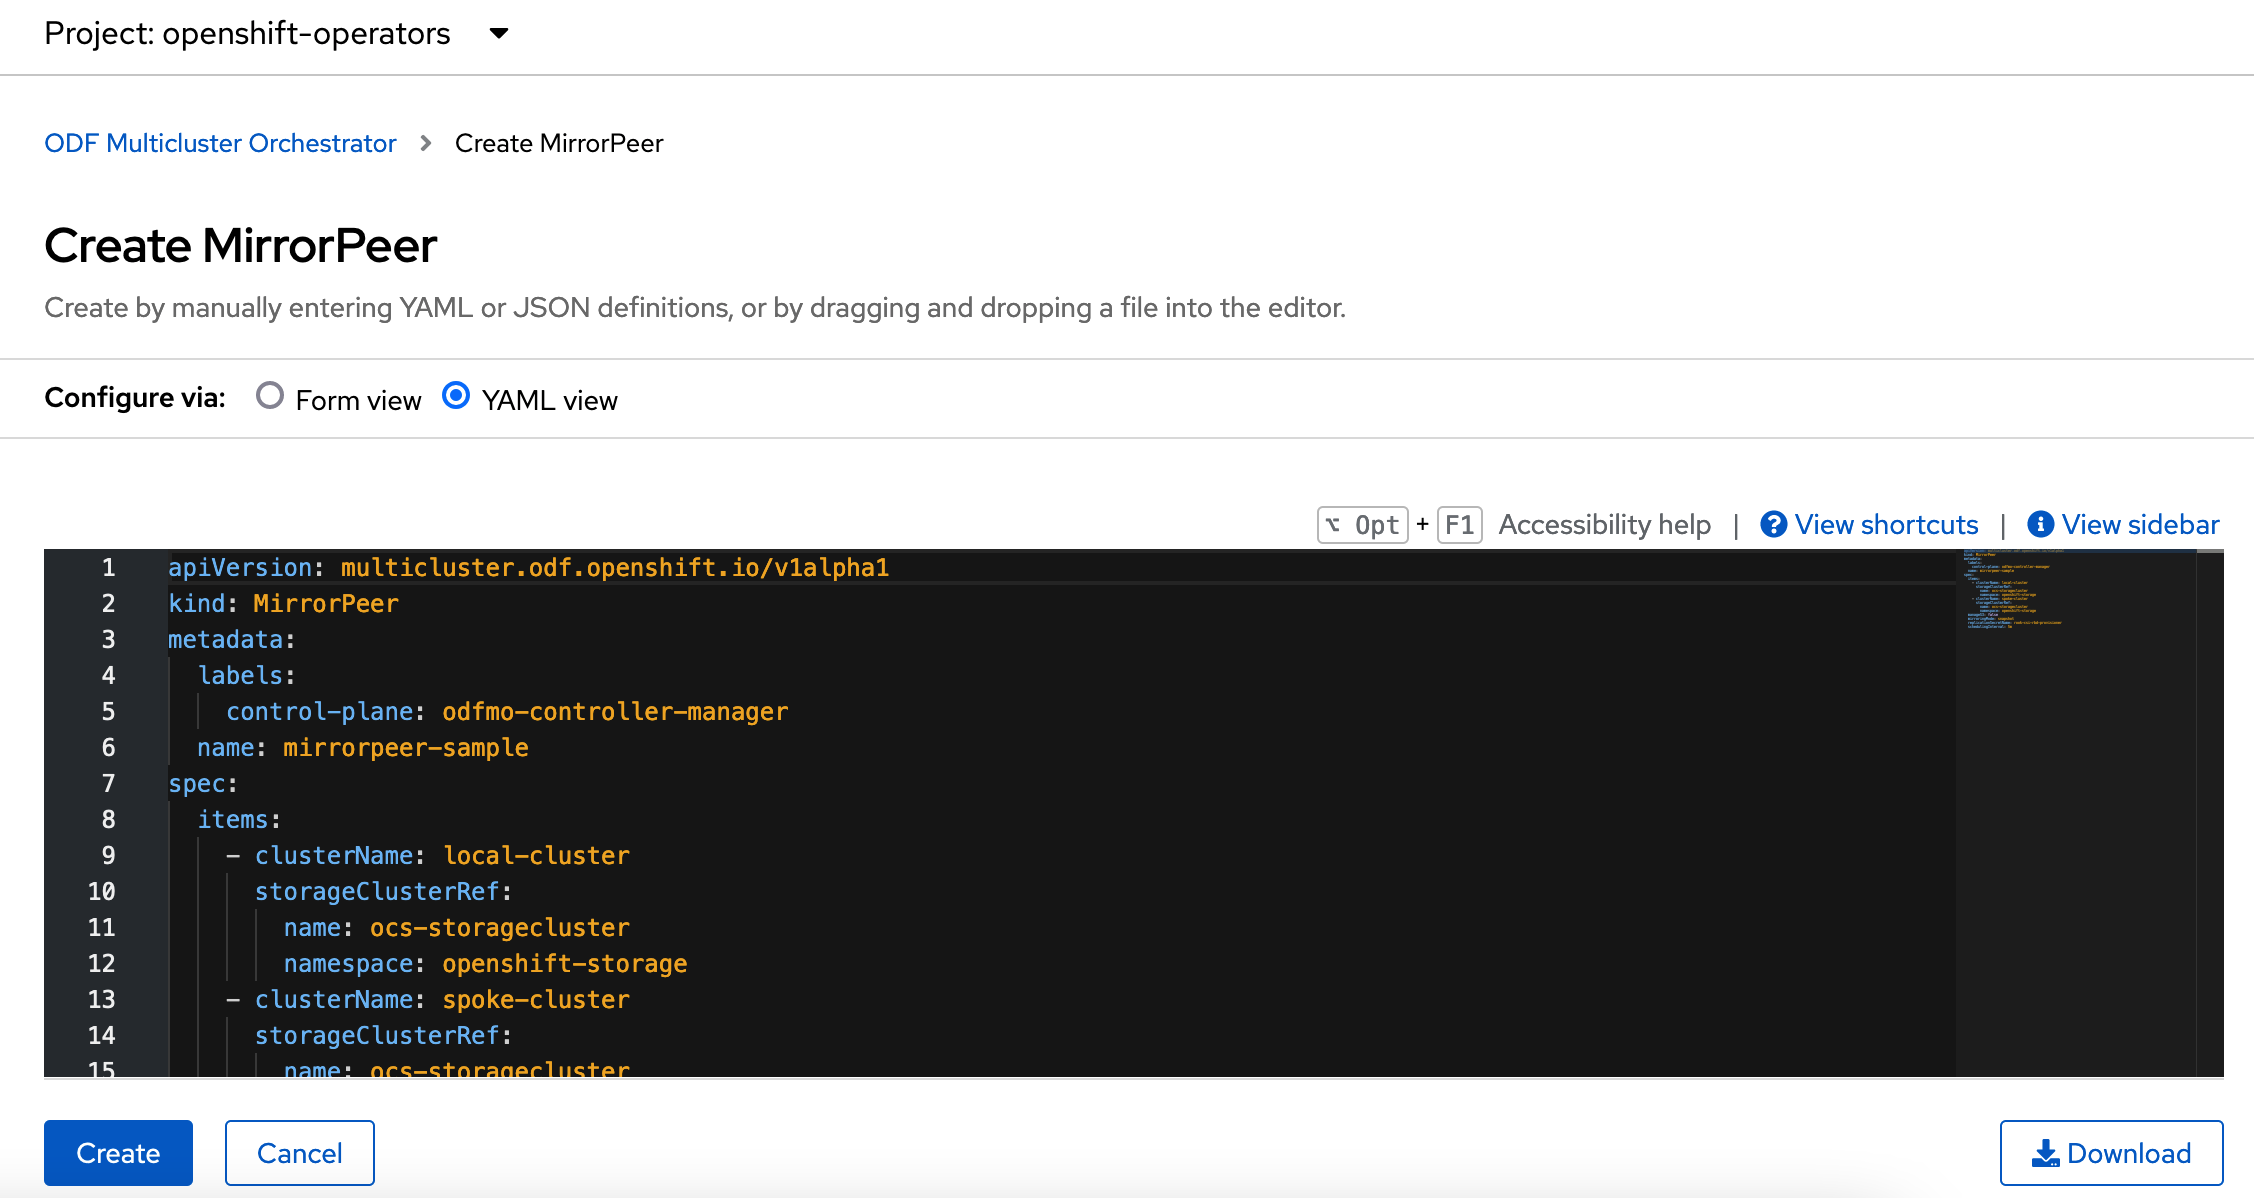Open ODF Multicluster Orchestrator breadcrumb link
The image size is (2254, 1198).
click(x=221, y=142)
